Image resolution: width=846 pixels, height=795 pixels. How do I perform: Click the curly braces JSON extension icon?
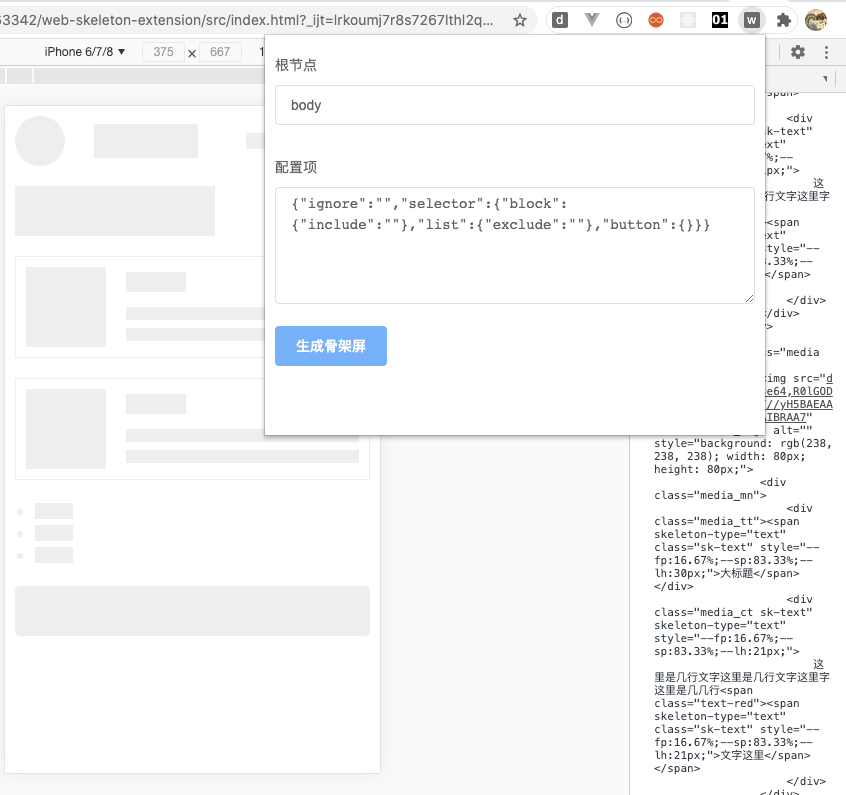[624, 21]
